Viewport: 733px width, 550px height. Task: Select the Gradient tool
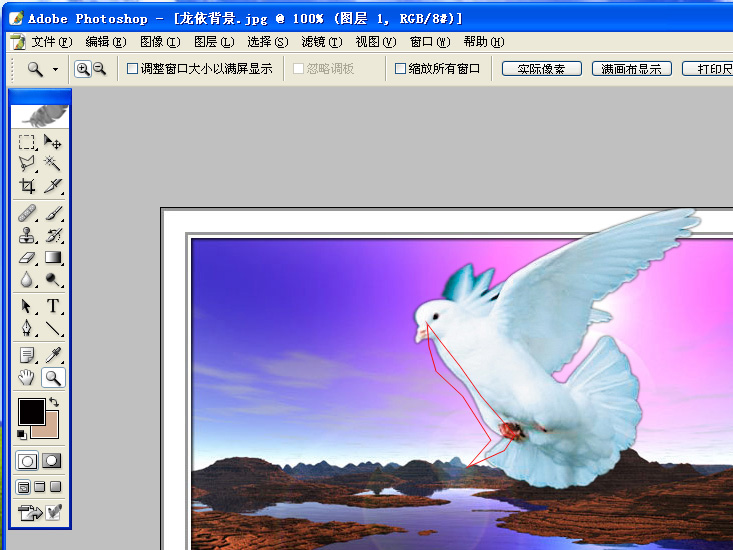pos(52,257)
